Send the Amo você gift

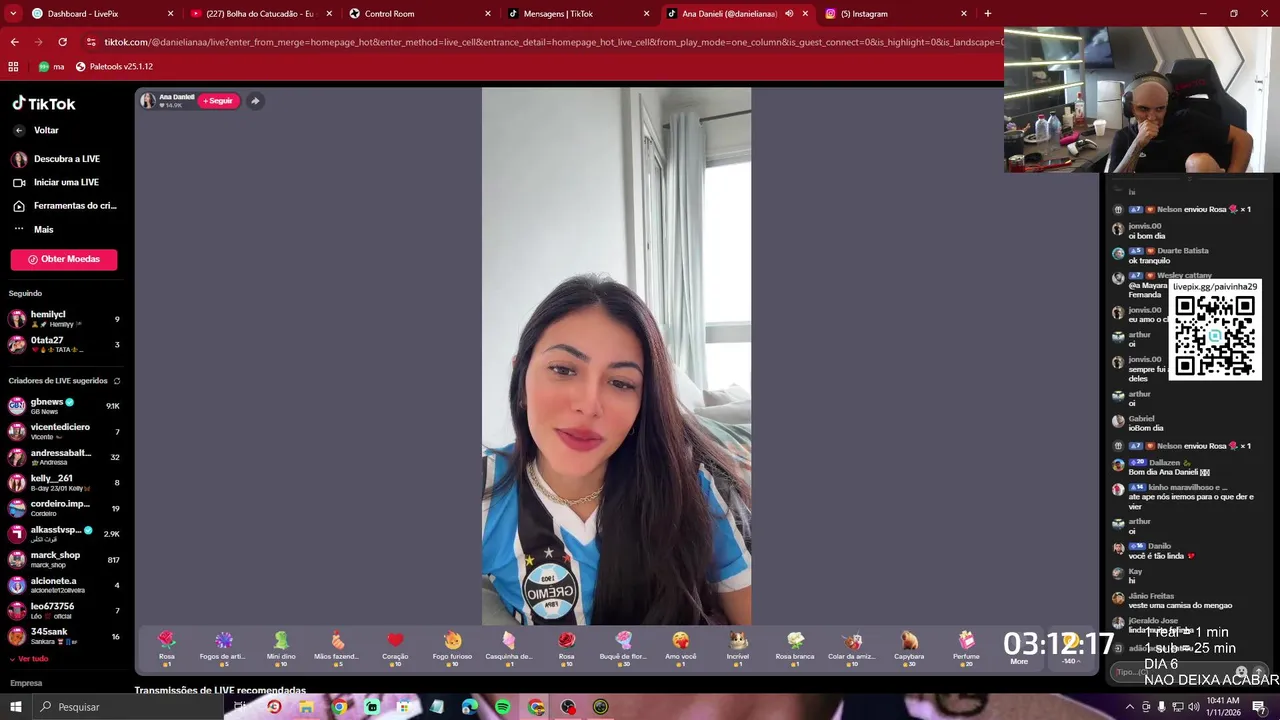coord(681,647)
